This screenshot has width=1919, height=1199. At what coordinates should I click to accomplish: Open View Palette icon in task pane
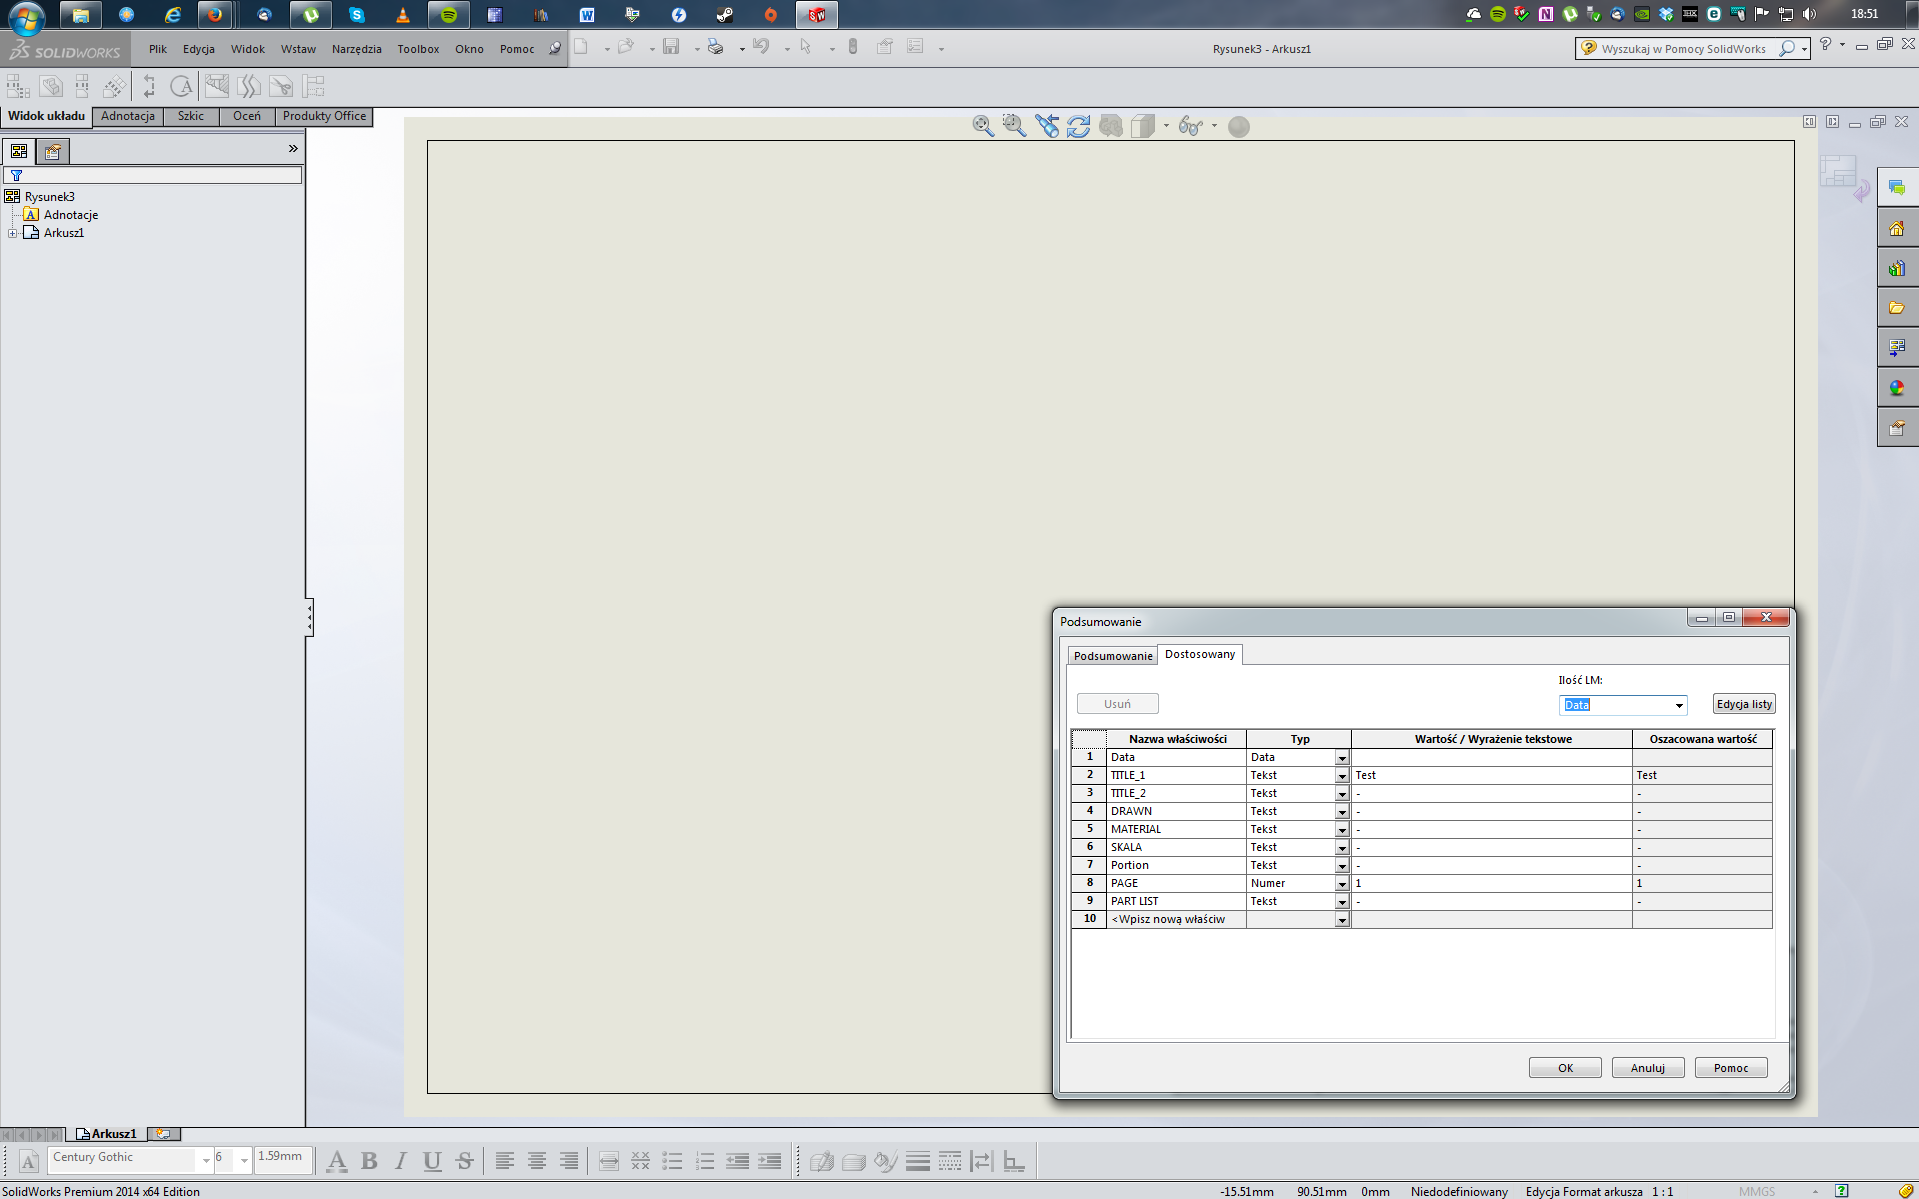[x=1897, y=348]
